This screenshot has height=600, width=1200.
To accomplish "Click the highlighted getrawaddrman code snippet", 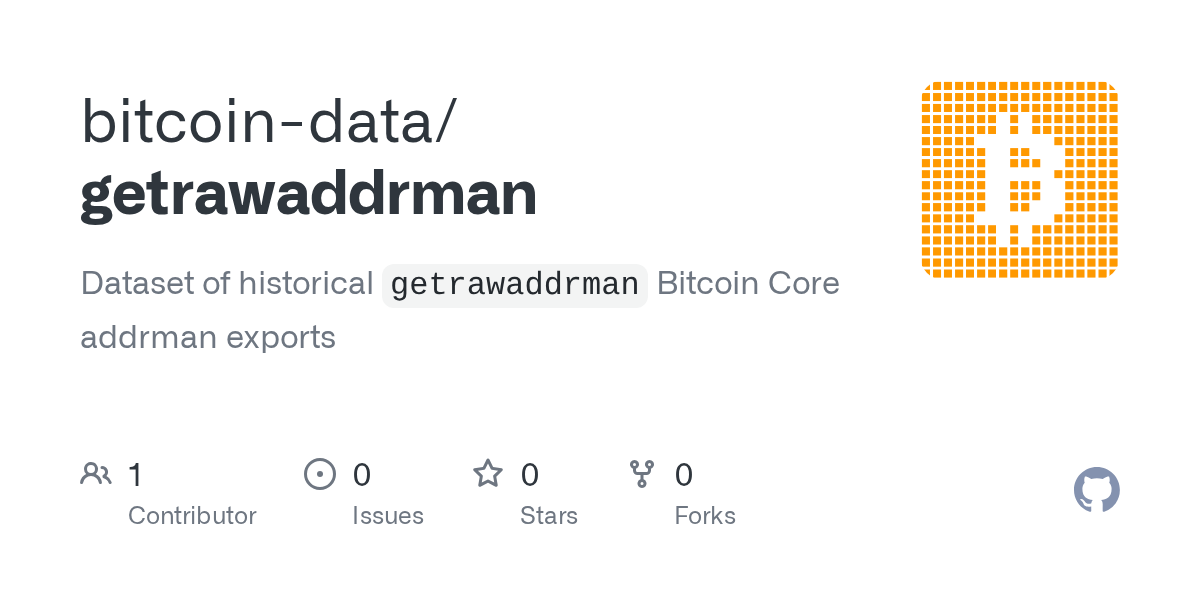I will pos(514,285).
